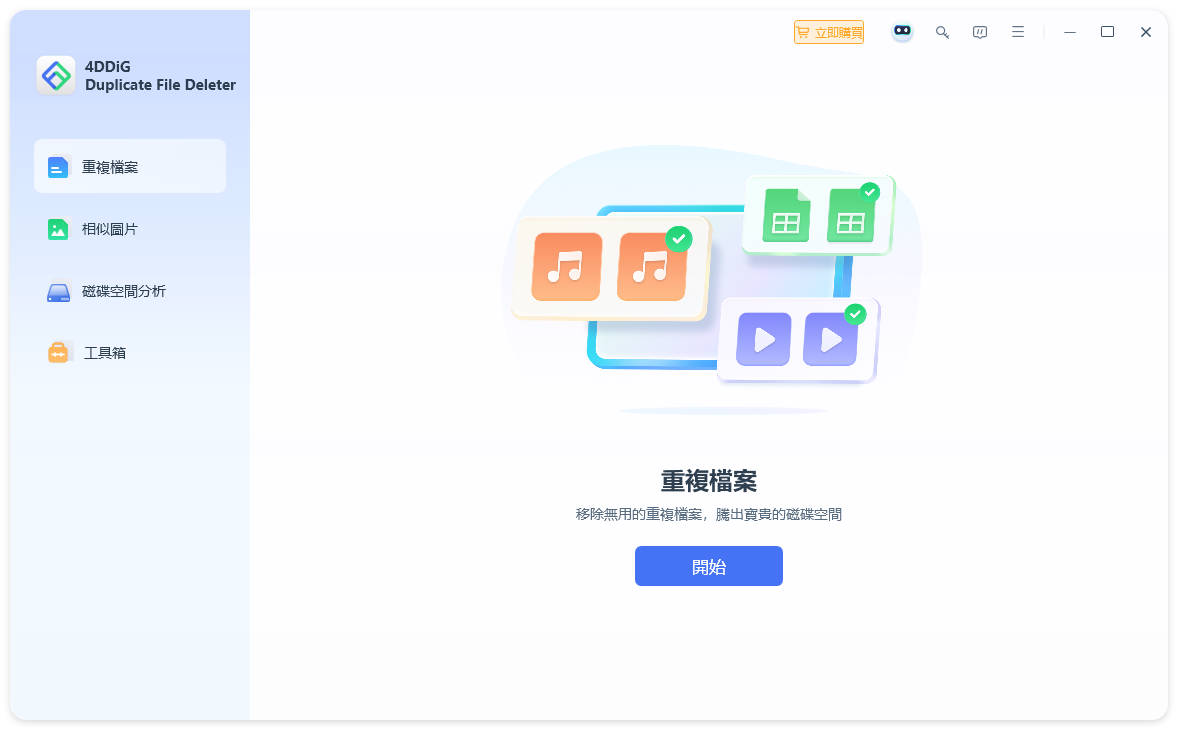Image resolution: width=1178 pixels, height=730 pixels.
Task: Click the AI assistant robot icon
Action: (x=902, y=31)
